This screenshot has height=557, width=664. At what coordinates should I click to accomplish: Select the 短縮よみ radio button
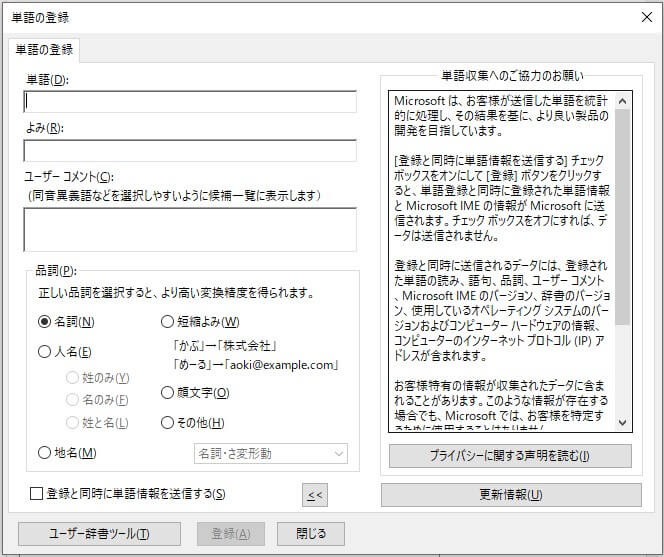tap(167, 322)
